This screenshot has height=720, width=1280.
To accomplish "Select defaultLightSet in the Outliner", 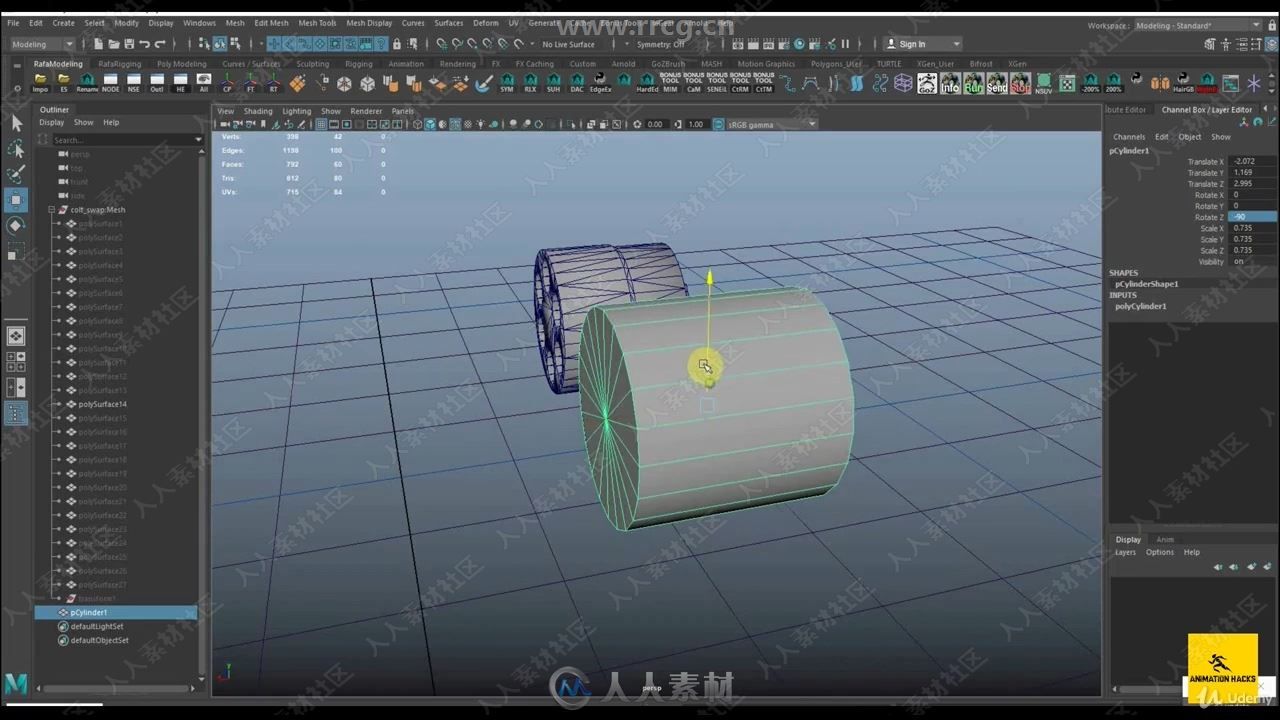I will (x=97, y=626).
